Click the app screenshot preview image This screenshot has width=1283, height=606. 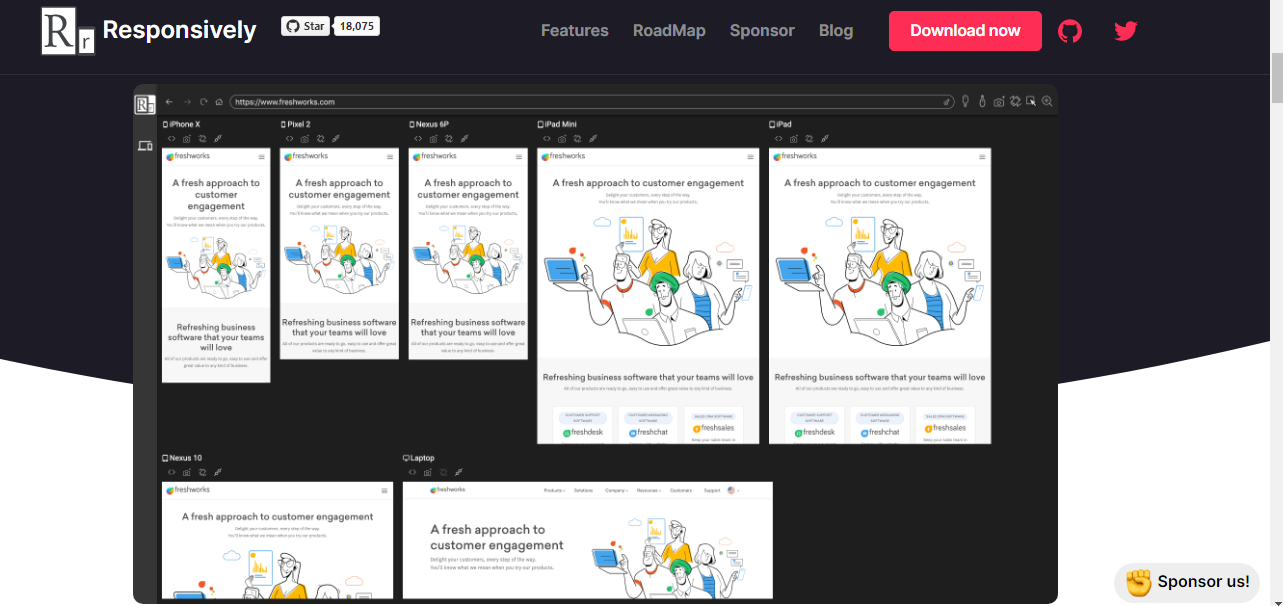[595, 344]
